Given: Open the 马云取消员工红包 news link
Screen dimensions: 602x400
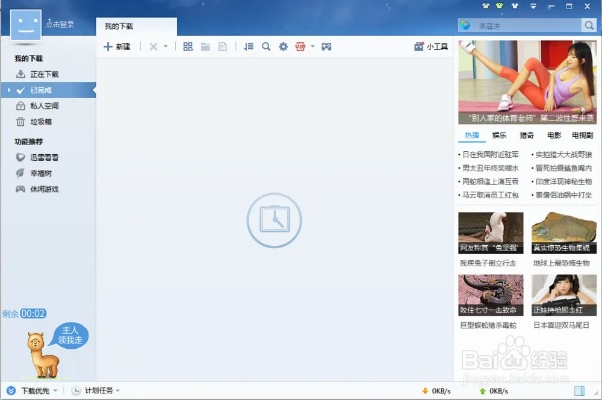Looking at the screenshot, I should pyautogui.click(x=490, y=195).
